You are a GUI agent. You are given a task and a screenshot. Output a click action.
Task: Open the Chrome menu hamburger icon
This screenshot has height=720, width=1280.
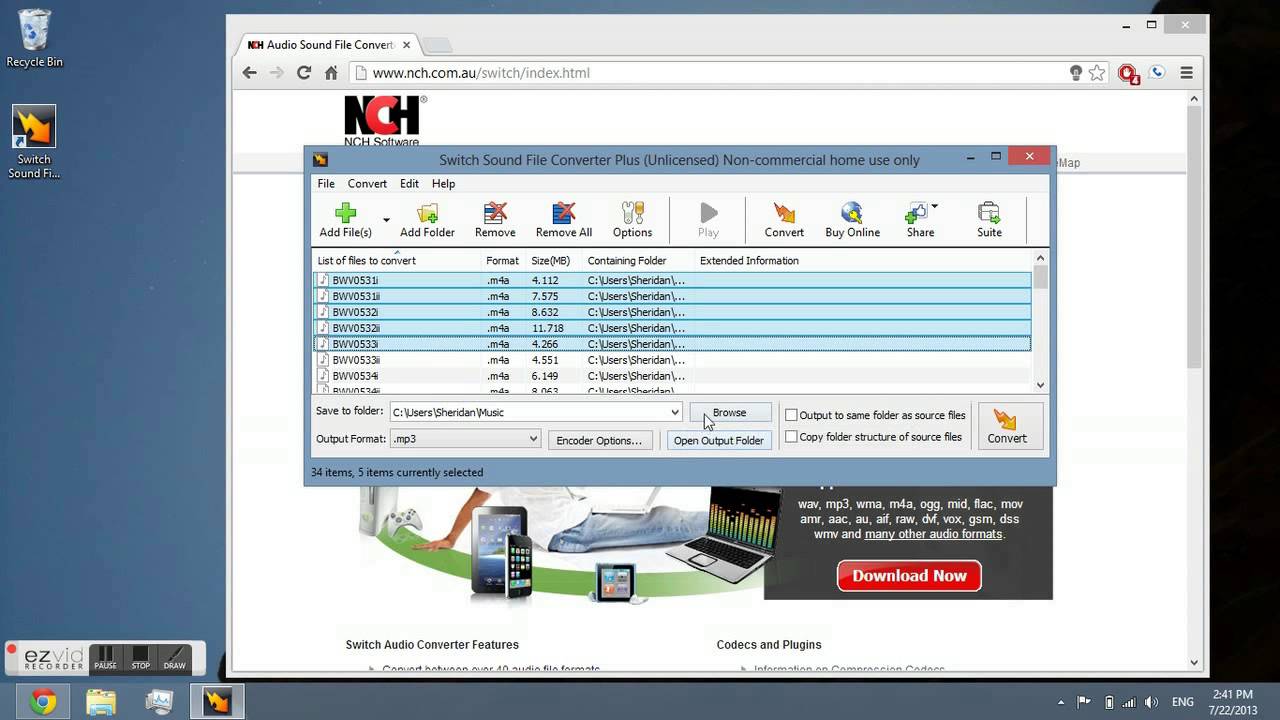point(1187,73)
